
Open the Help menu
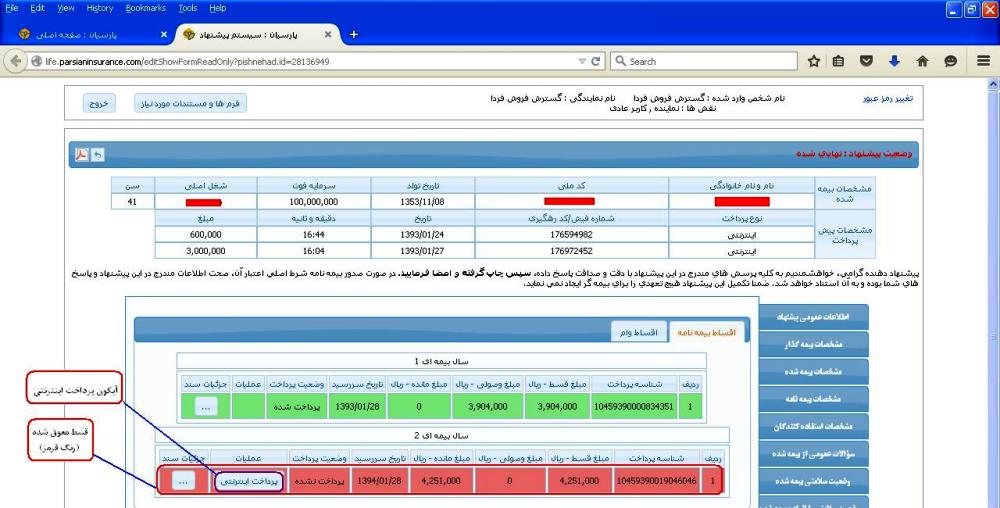[217, 8]
